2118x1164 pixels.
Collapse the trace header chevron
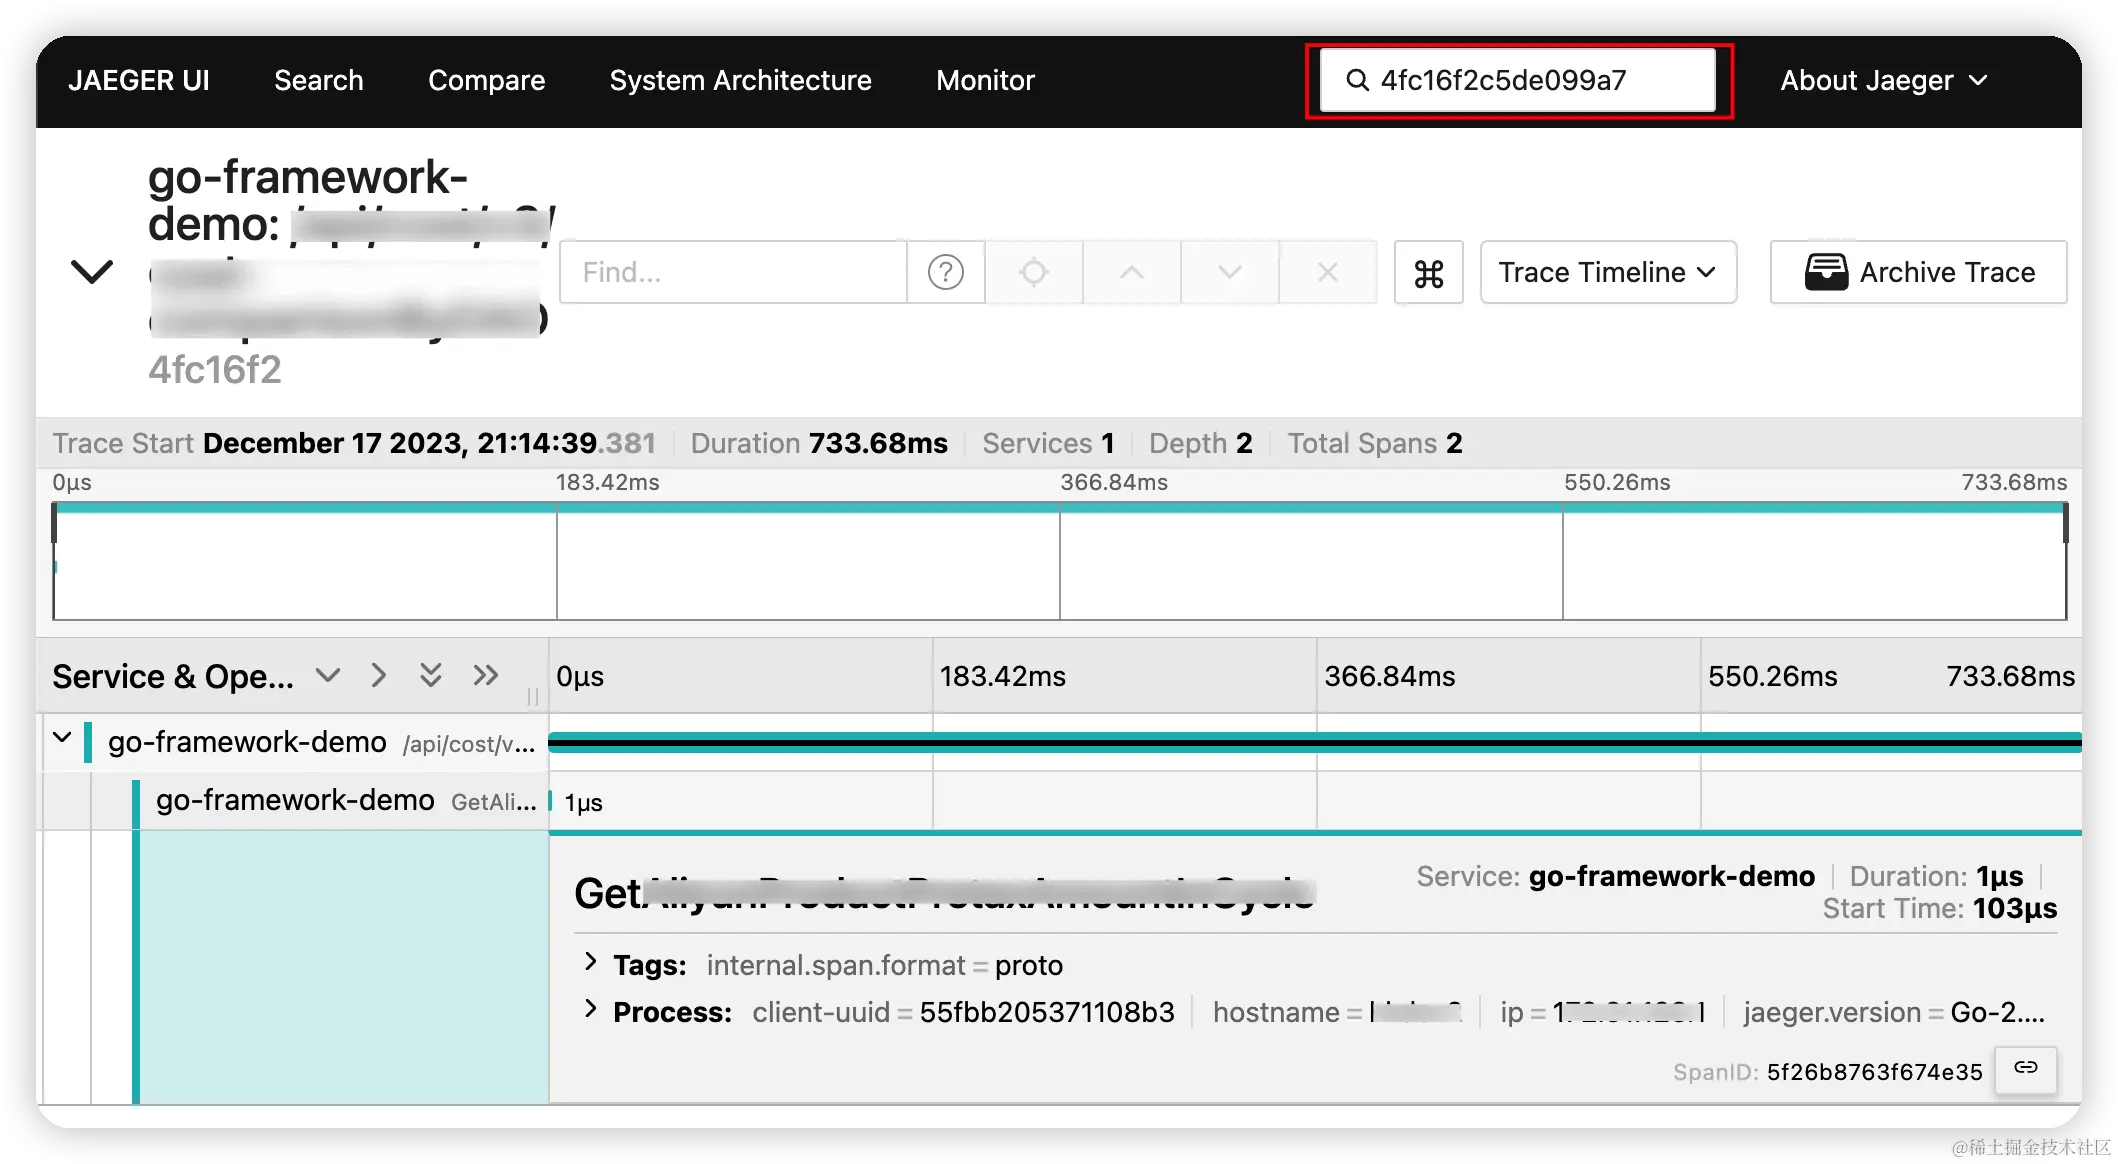[x=92, y=271]
